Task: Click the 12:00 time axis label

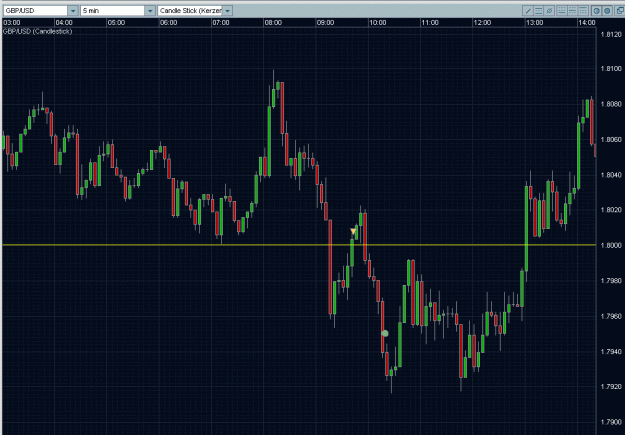Action: (x=482, y=23)
